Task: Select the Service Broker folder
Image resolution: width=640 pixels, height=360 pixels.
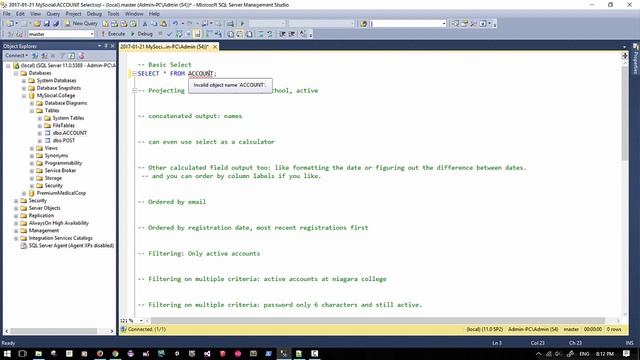Action: coord(60,171)
